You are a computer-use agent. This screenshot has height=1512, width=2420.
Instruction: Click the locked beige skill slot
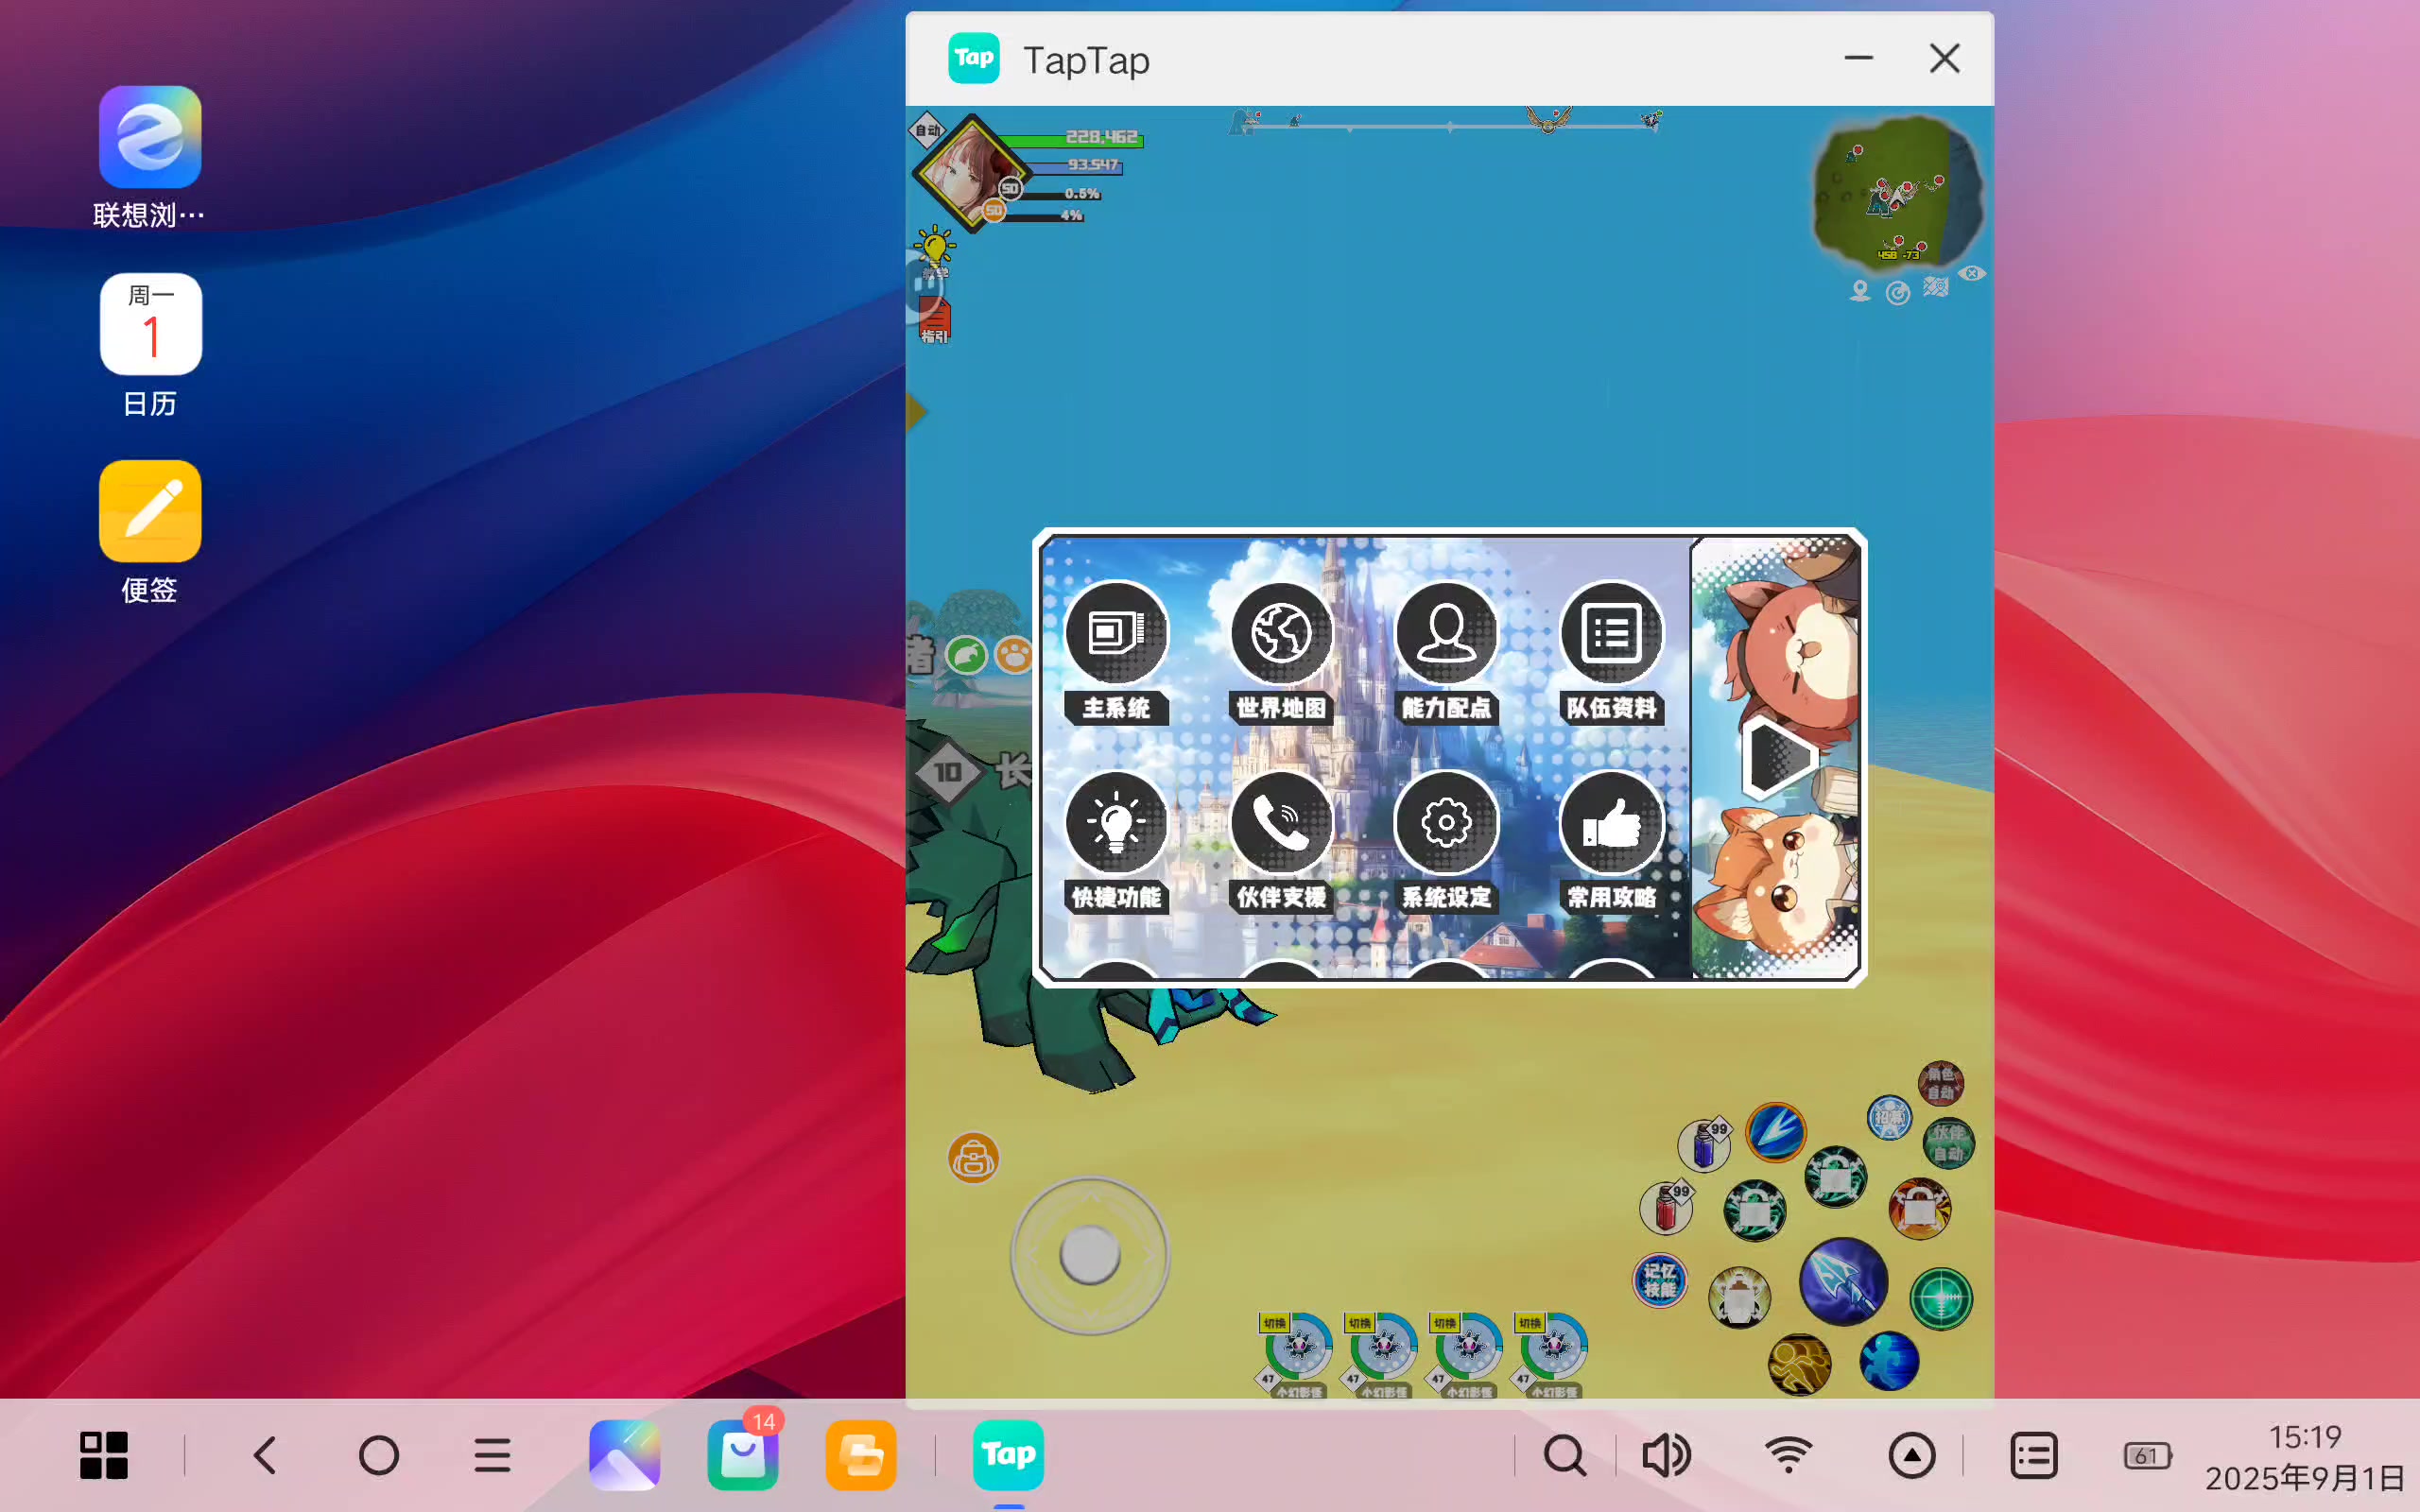[1739, 1298]
